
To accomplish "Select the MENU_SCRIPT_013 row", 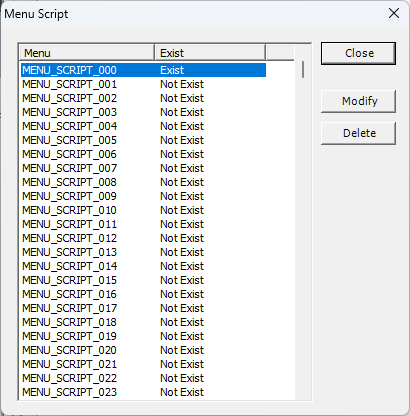I will pos(143,252).
